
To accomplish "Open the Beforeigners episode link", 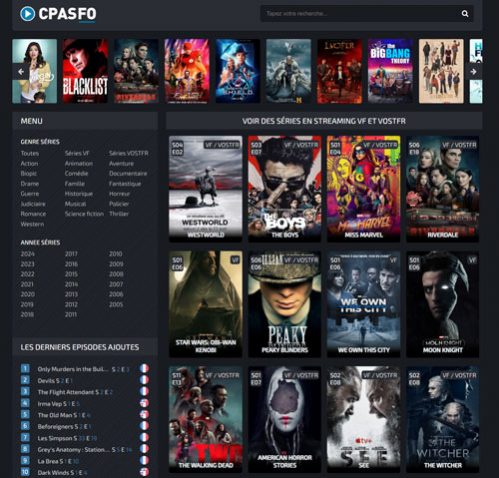I will (64, 426).
